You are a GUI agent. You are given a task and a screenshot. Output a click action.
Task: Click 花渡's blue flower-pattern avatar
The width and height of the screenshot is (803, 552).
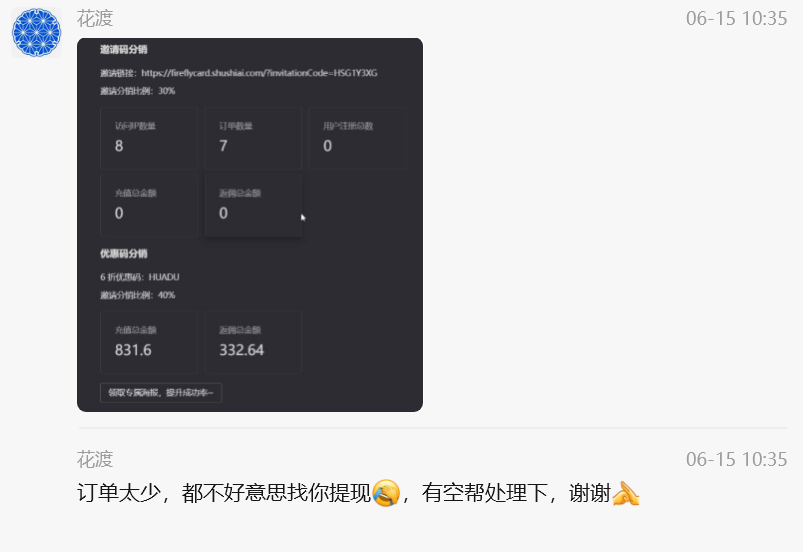[36, 32]
